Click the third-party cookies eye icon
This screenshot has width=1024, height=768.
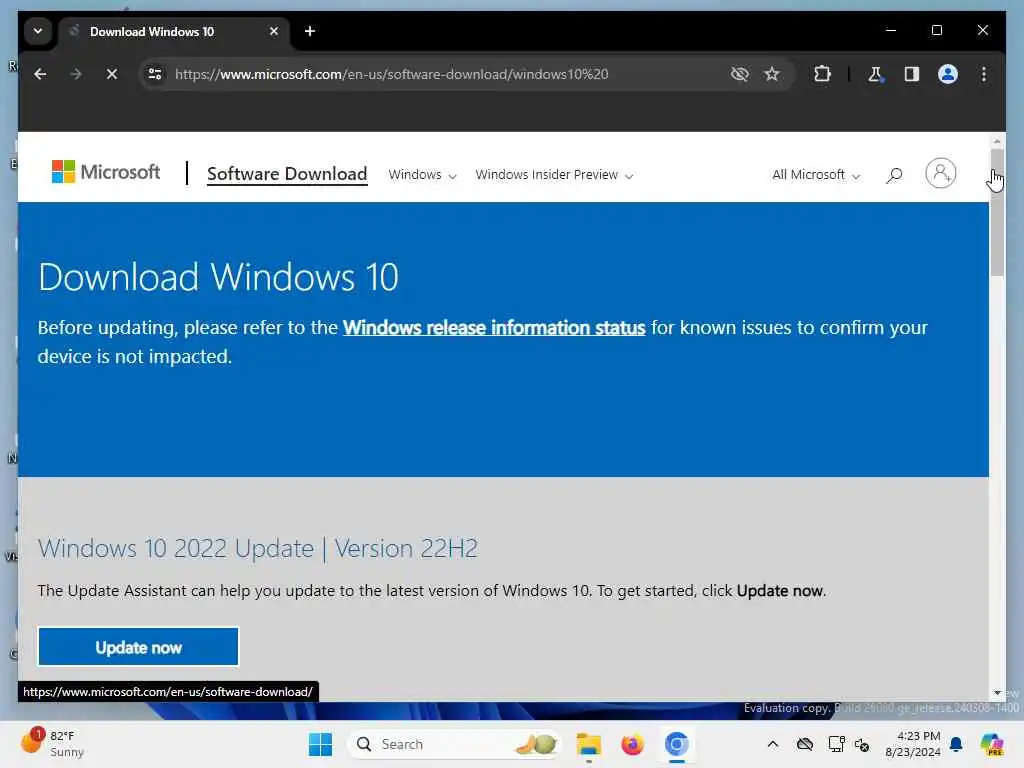click(x=739, y=74)
